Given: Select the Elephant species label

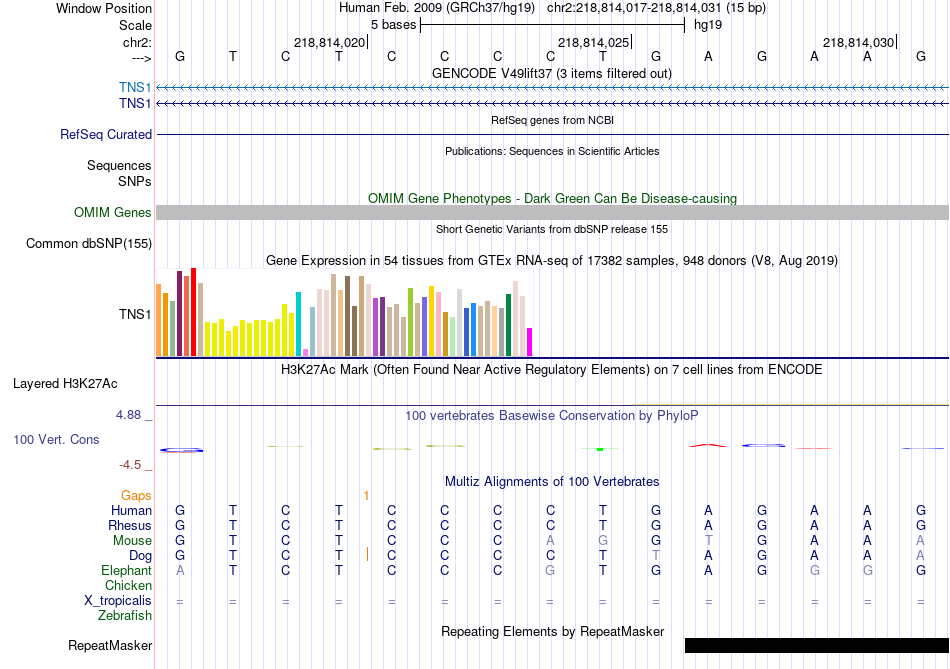Looking at the screenshot, I should point(126,570).
